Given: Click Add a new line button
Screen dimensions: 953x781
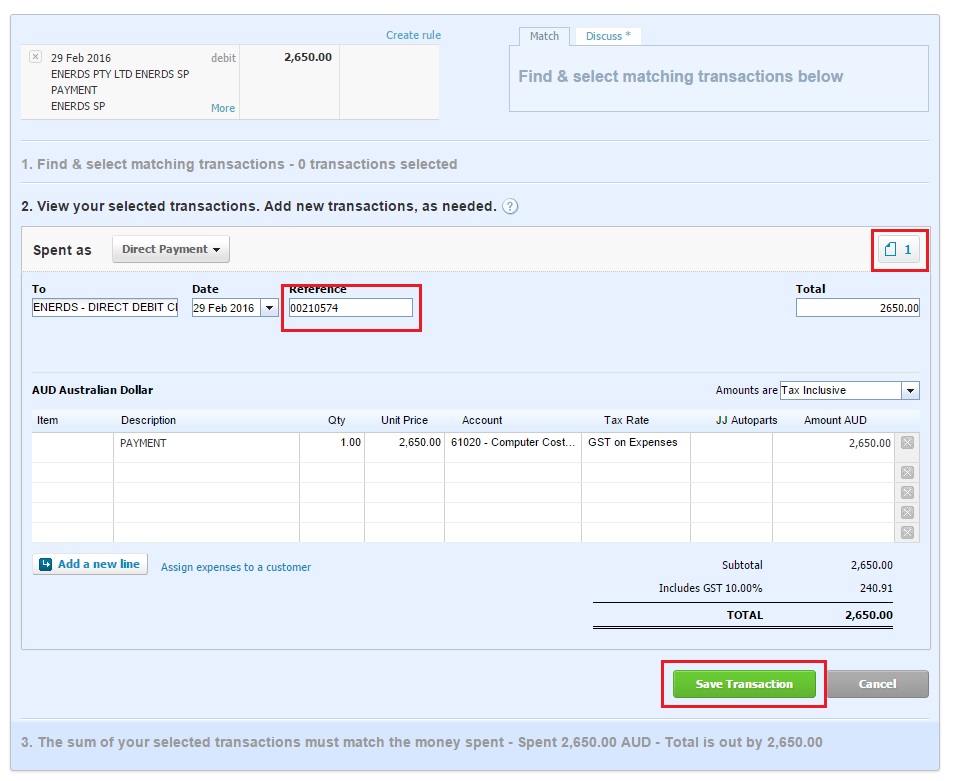Looking at the screenshot, I should coord(90,564).
